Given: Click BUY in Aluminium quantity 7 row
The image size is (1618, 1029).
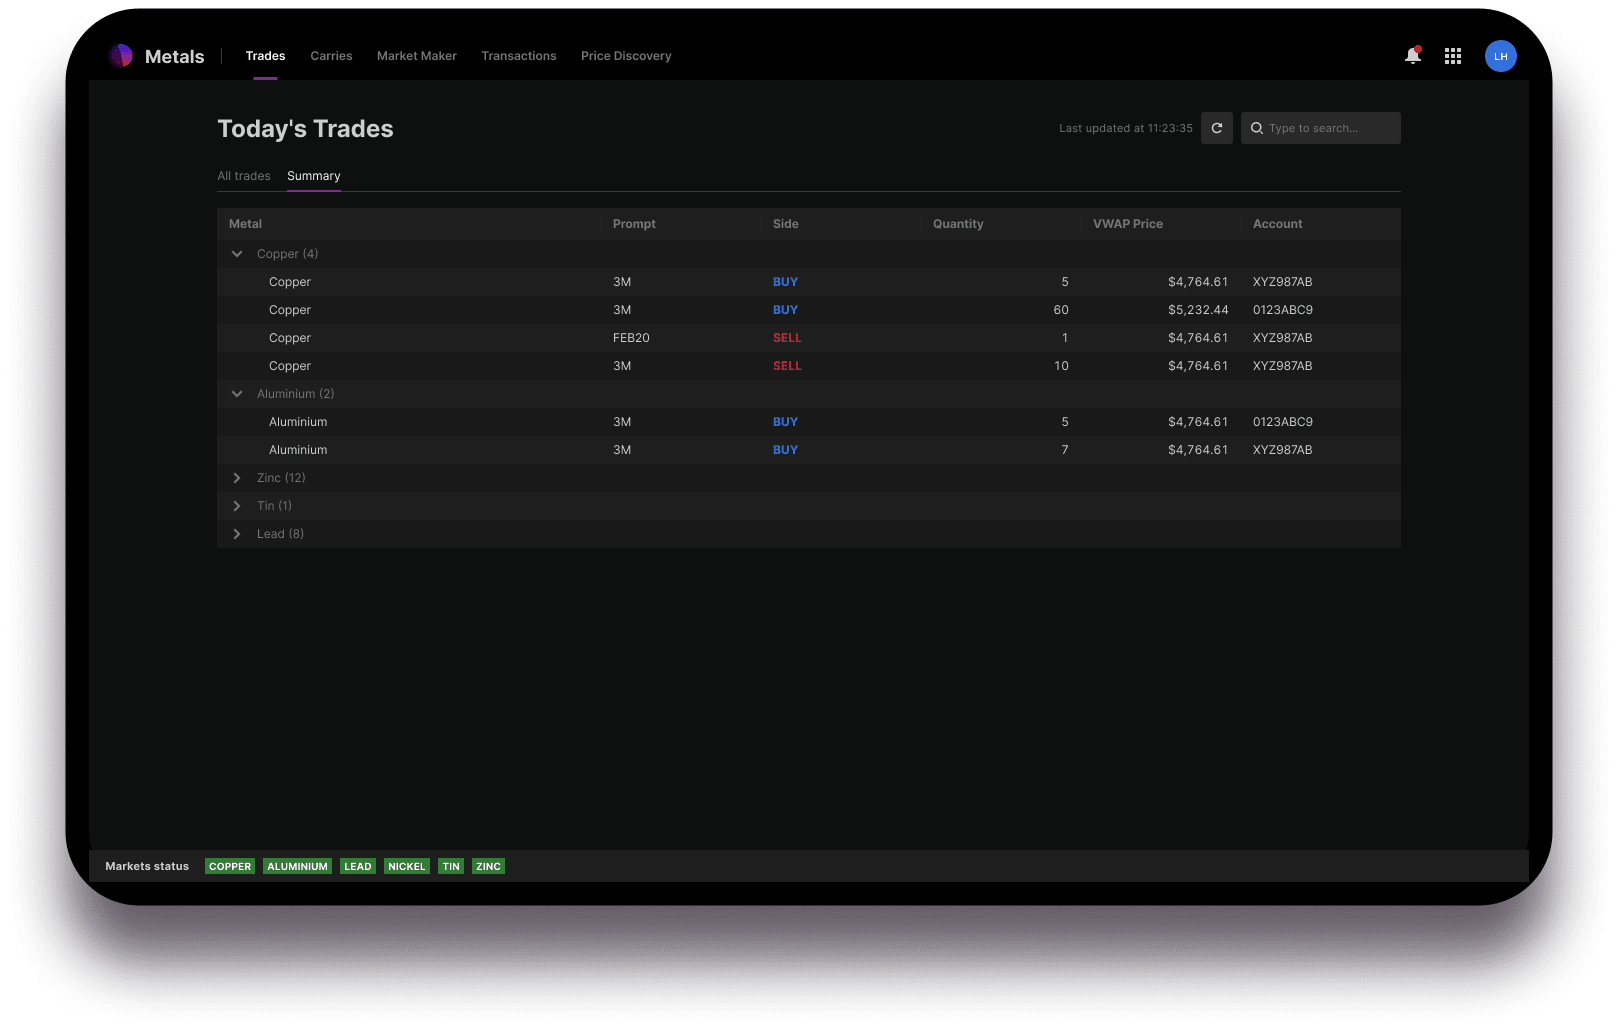Looking at the screenshot, I should pos(785,450).
